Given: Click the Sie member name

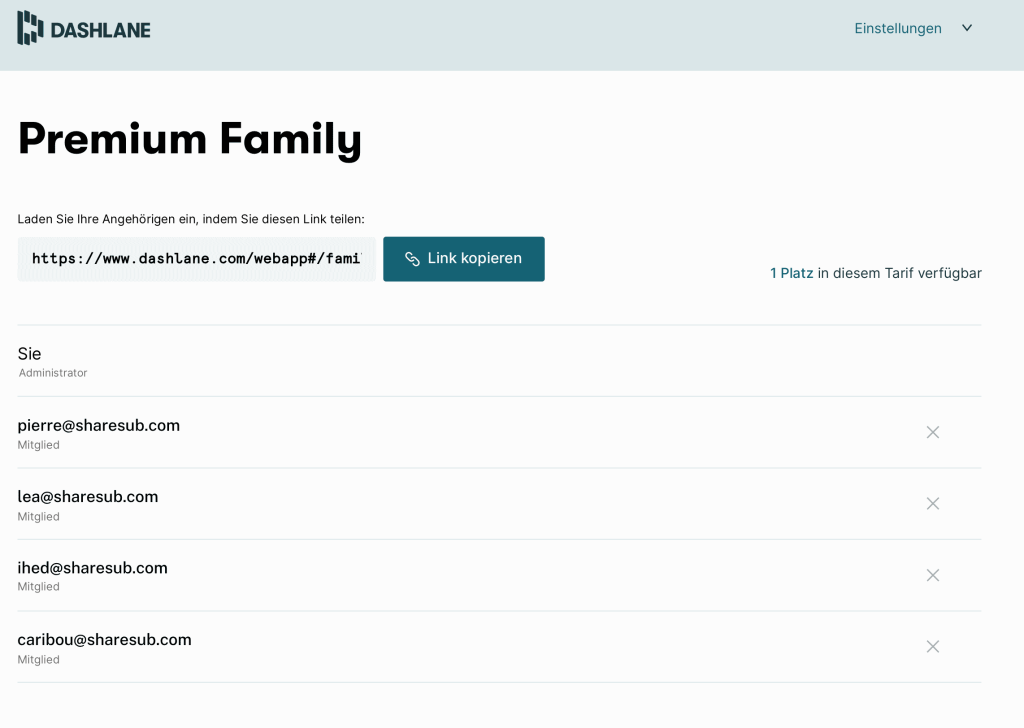Looking at the screenshot, I should [29, 354].
